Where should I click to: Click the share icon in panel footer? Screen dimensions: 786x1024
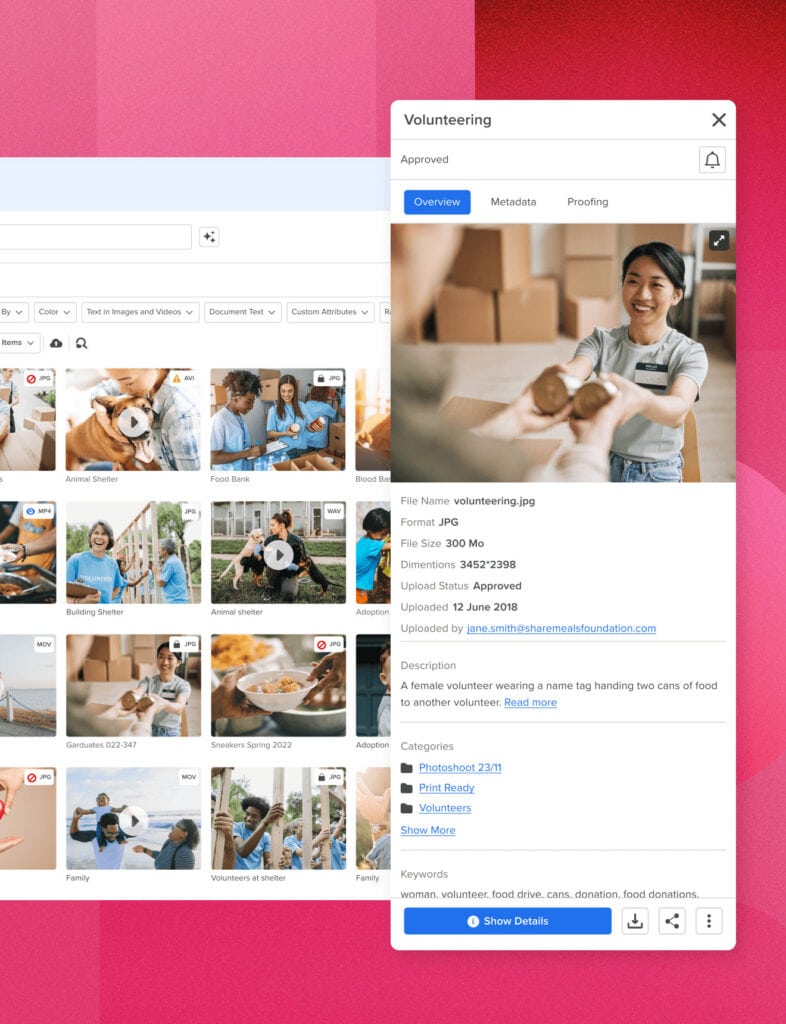point(672,921)
